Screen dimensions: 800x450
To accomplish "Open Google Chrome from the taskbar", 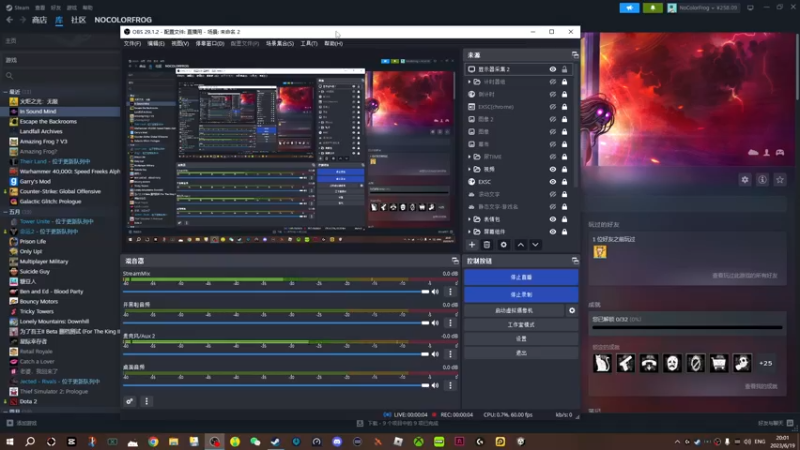I will pyautogui.click(x=153, y=442).
